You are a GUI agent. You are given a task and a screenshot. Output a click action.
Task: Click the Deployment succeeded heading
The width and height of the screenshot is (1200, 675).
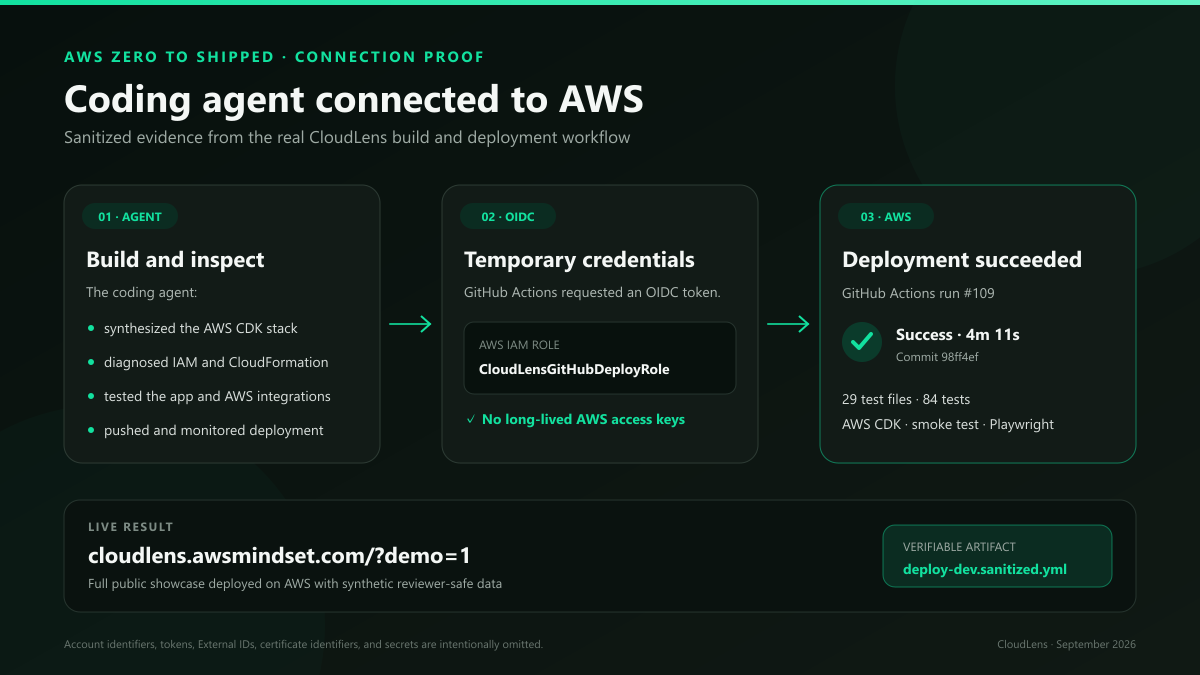(x=962, y=260)
